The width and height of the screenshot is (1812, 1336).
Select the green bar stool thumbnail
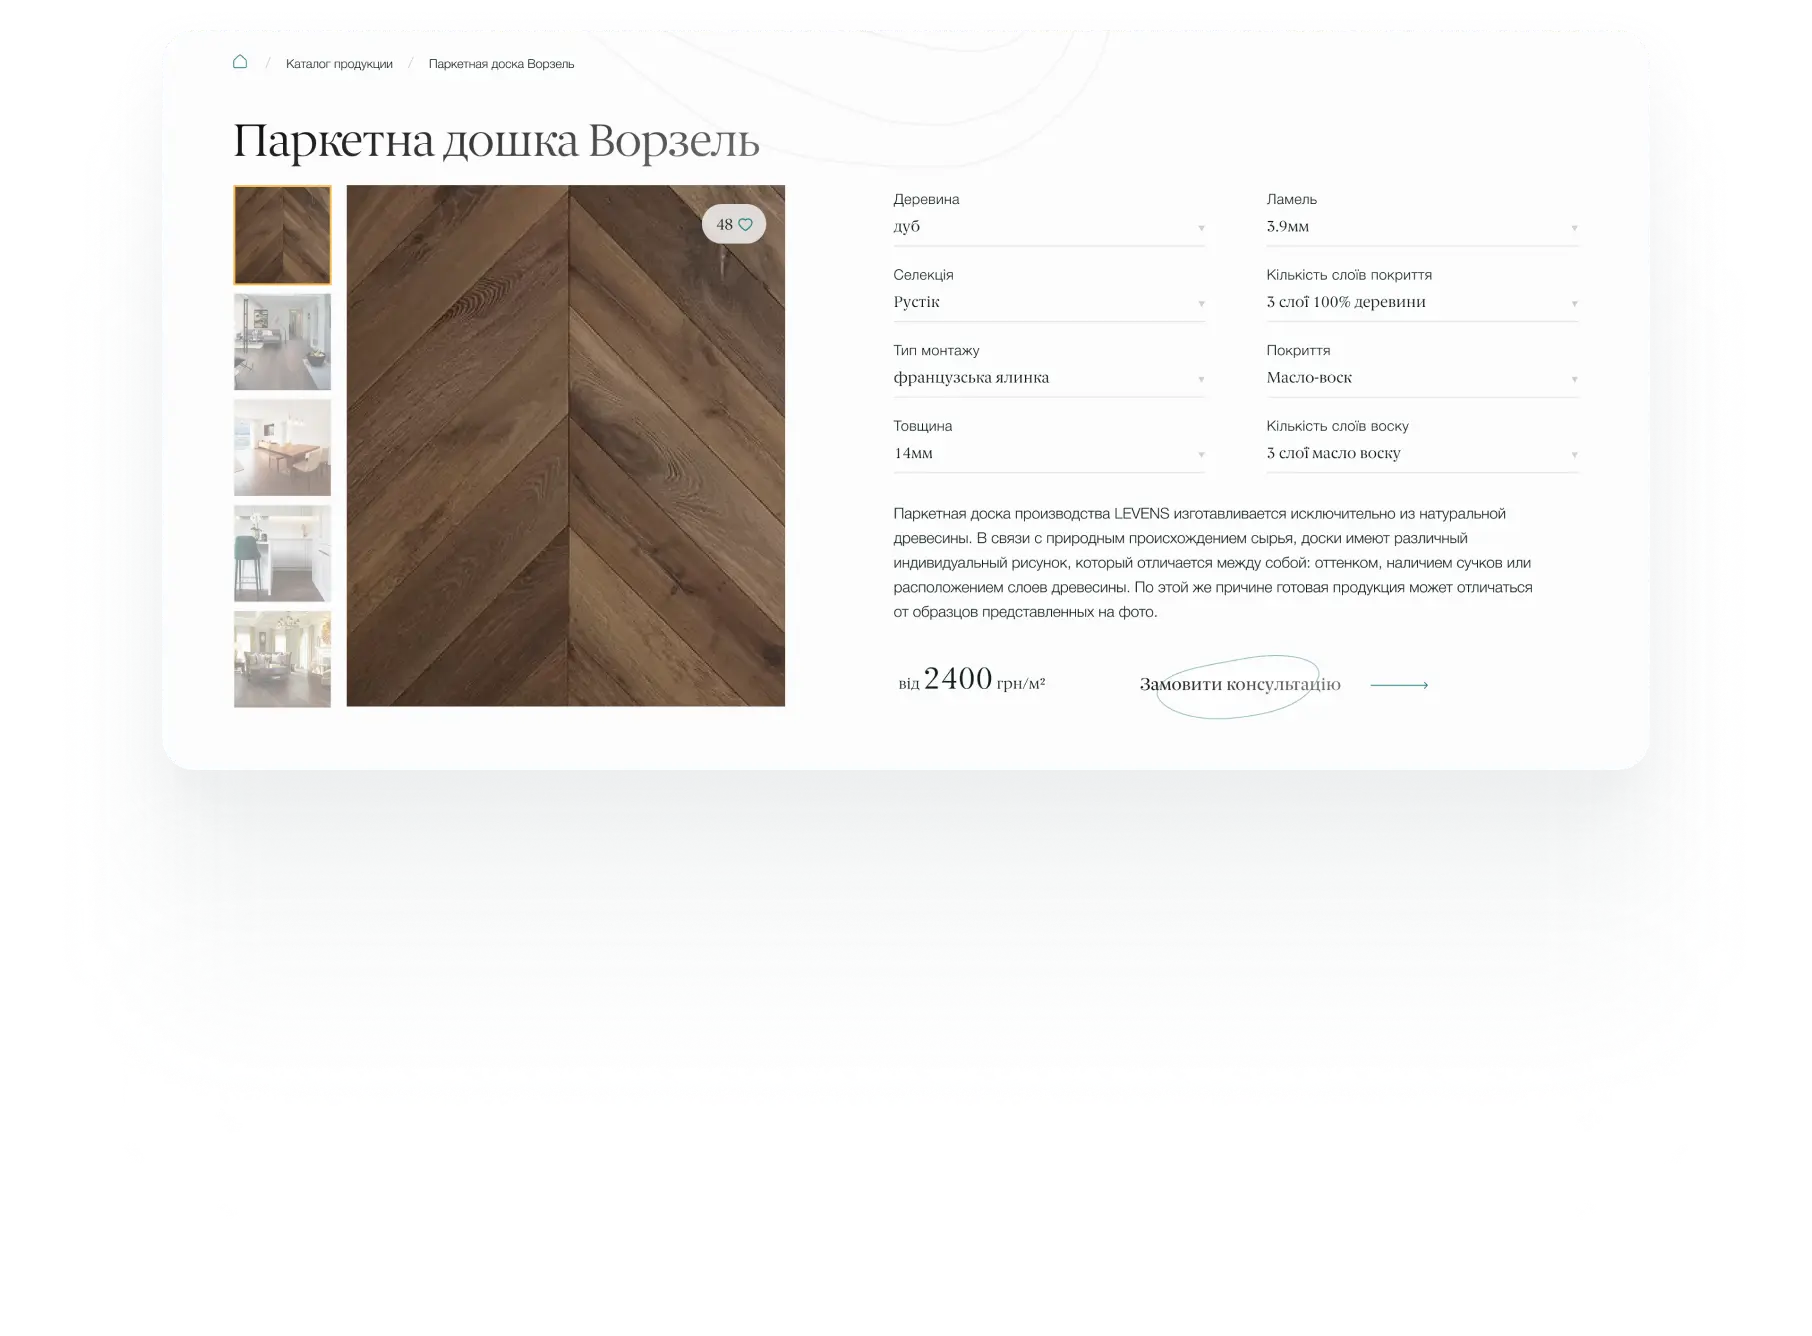(283, 554)
